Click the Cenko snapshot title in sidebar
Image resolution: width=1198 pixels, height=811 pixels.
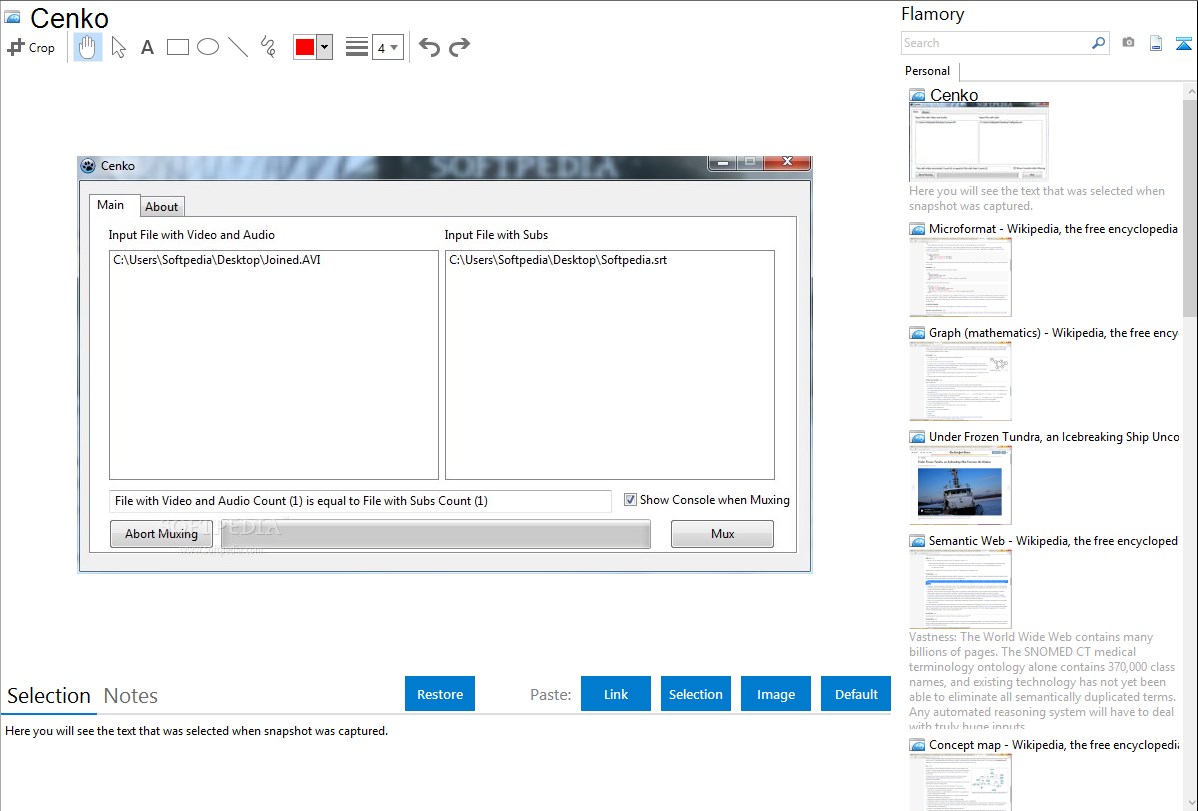click(954, 95)
